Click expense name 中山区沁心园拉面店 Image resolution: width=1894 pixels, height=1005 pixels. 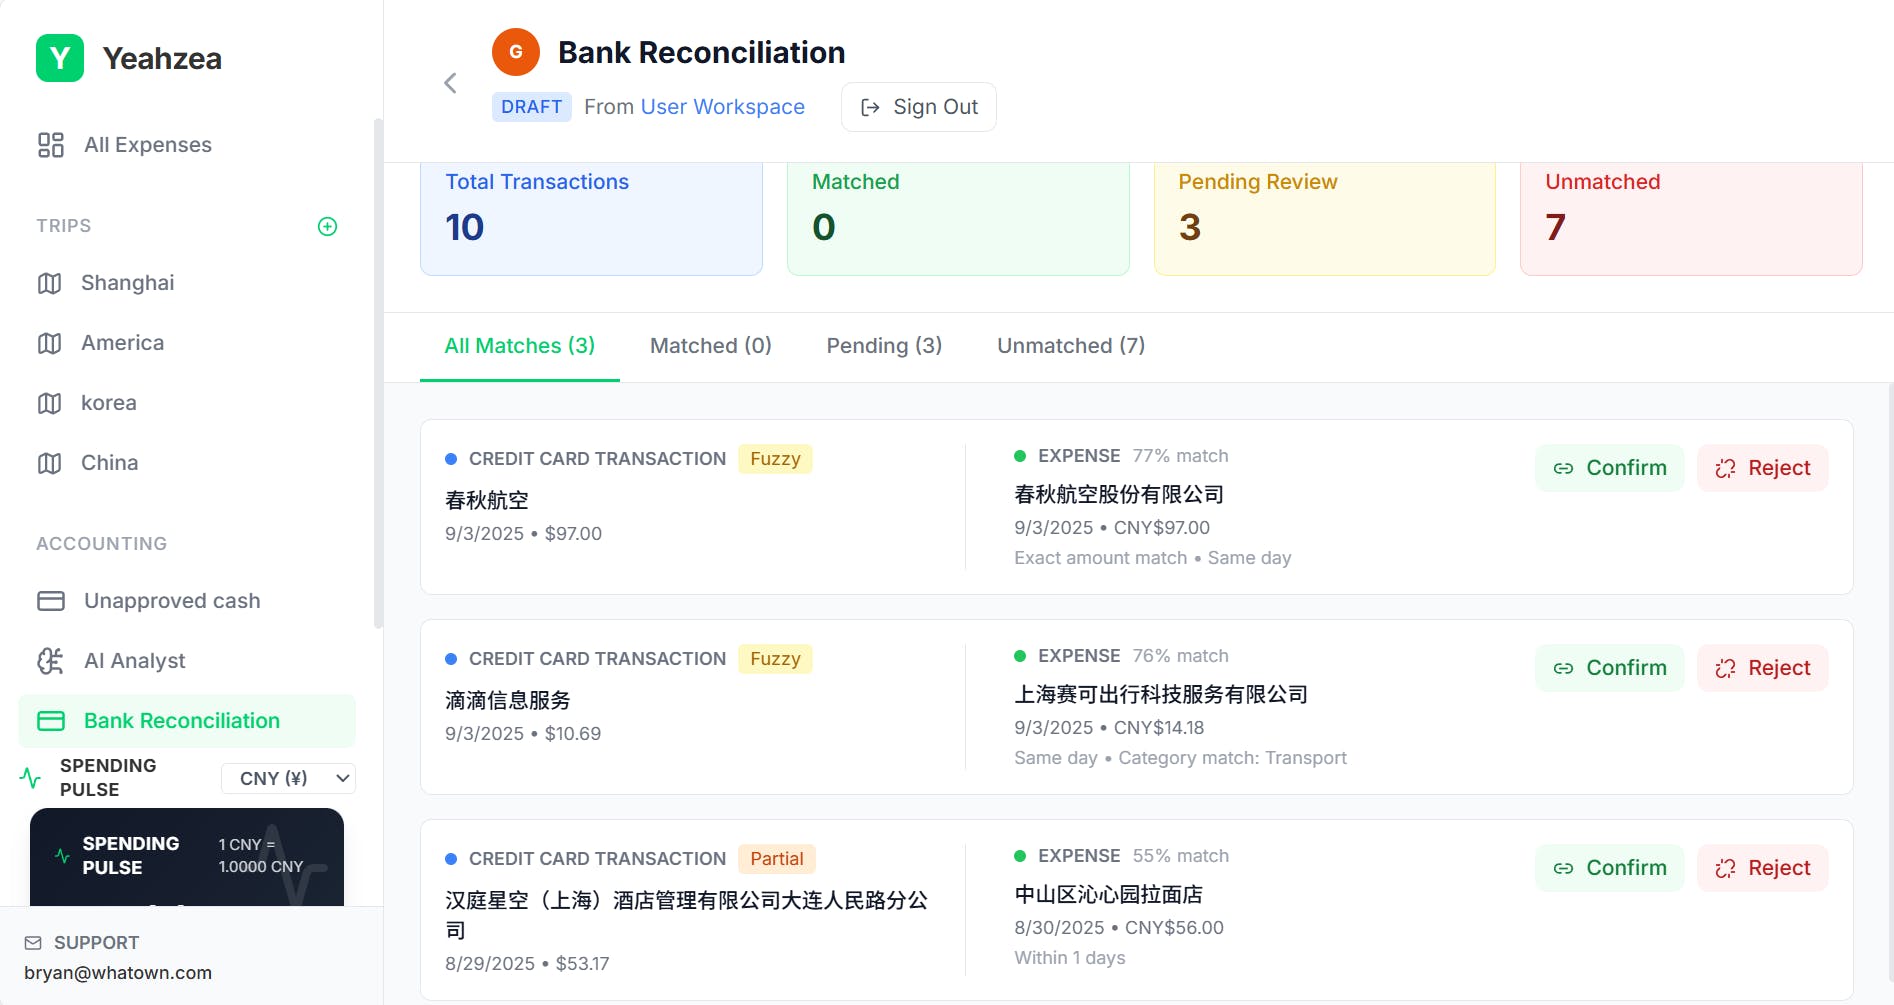(1108, 894)
